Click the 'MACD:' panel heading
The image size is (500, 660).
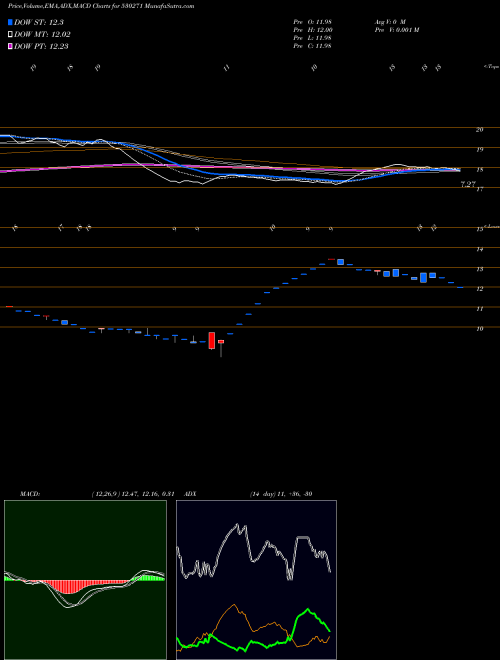[29, 494]
